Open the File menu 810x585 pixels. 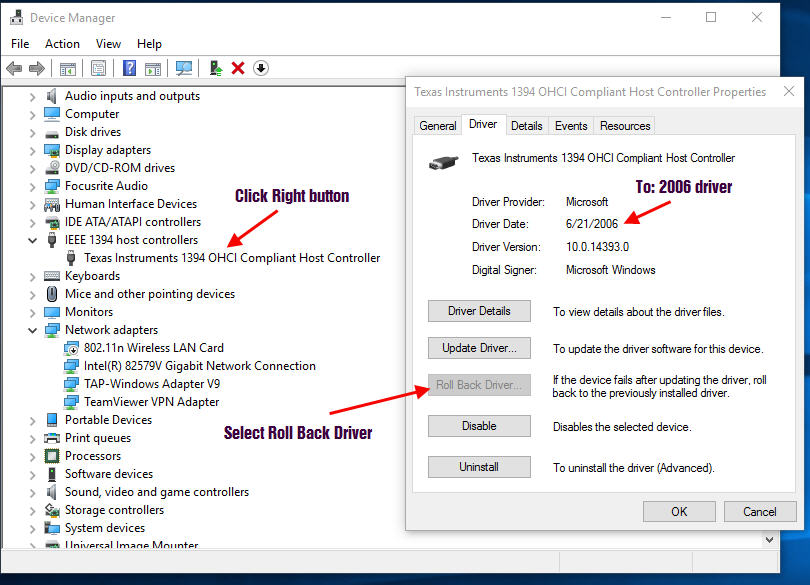point(20,44)
